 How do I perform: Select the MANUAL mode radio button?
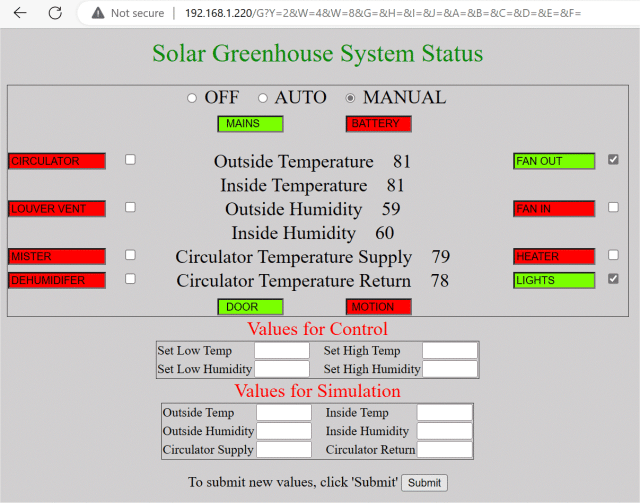[350, 98]
